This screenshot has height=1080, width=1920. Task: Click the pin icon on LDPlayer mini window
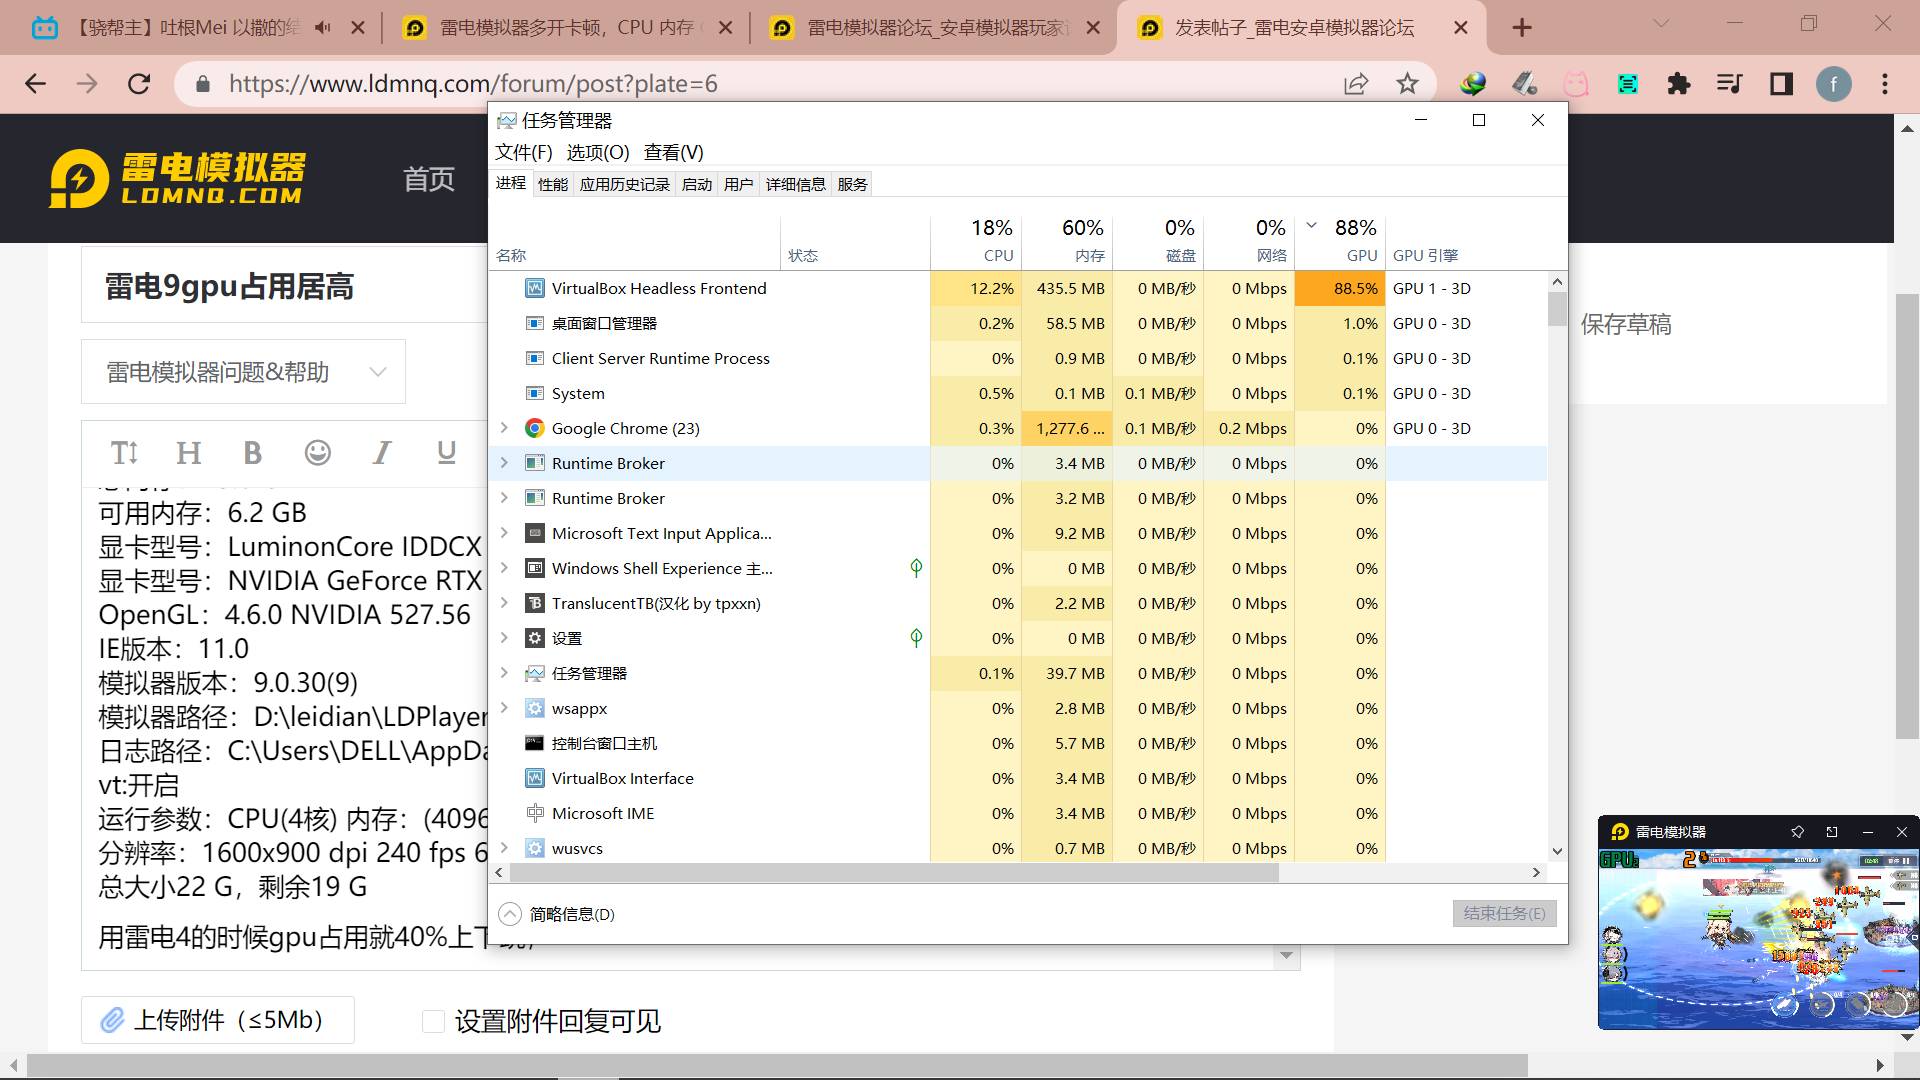pyautogui.click(x=1797, y=832)
